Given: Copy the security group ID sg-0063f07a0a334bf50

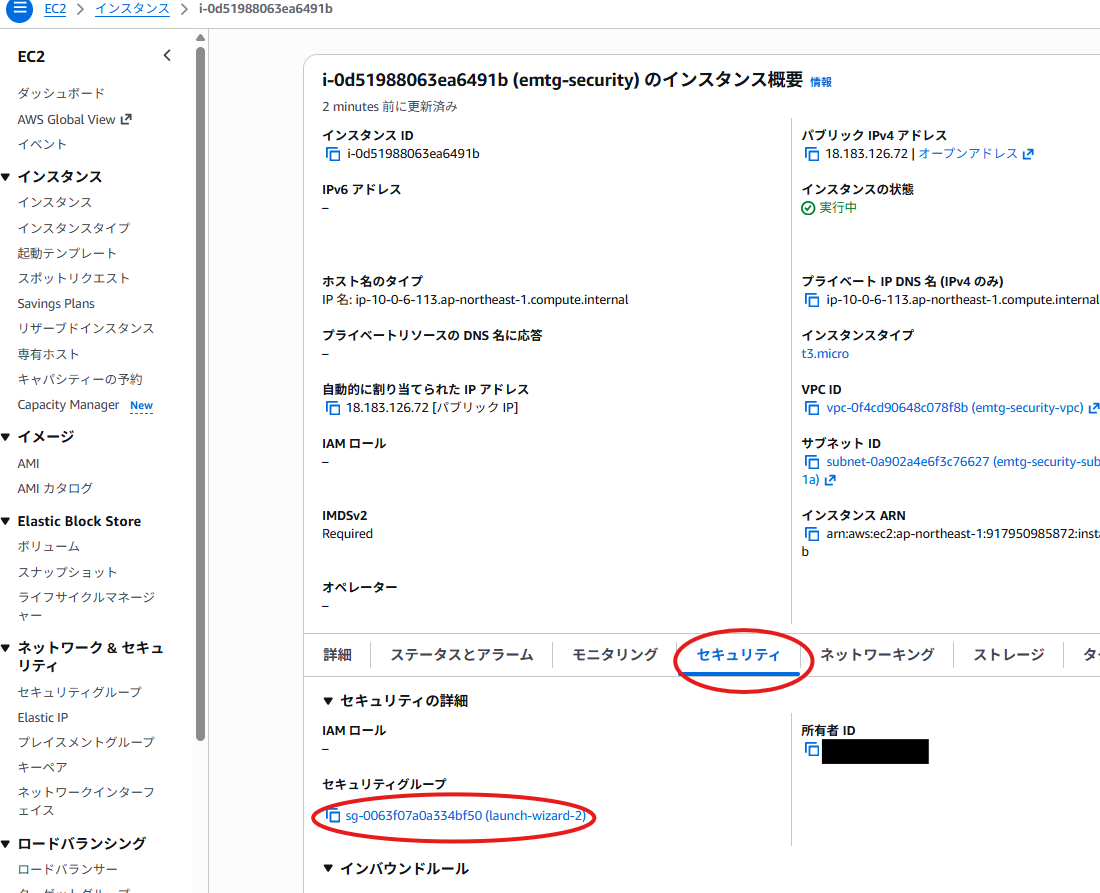Looking at the screenshot, I should pyautogui.click(x=333, y=816).
